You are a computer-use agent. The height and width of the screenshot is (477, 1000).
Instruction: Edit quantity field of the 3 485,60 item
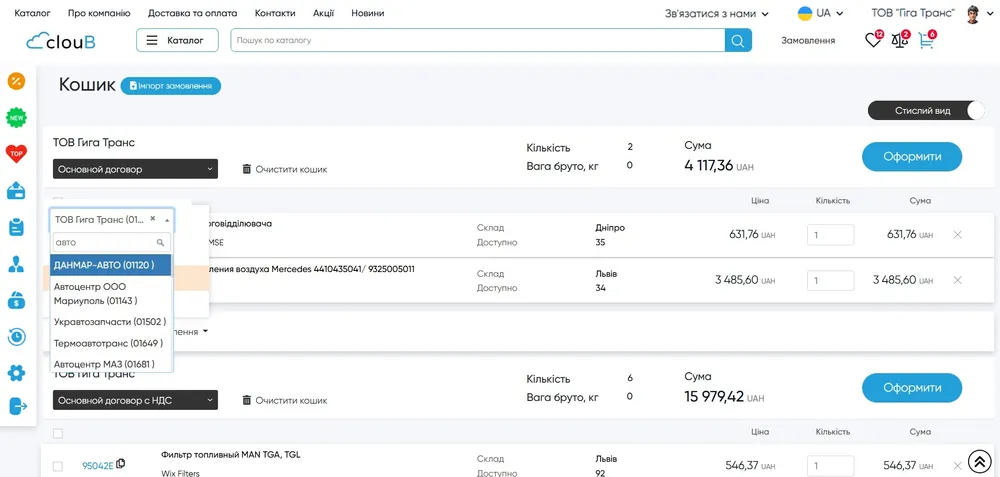click(830, 281)
